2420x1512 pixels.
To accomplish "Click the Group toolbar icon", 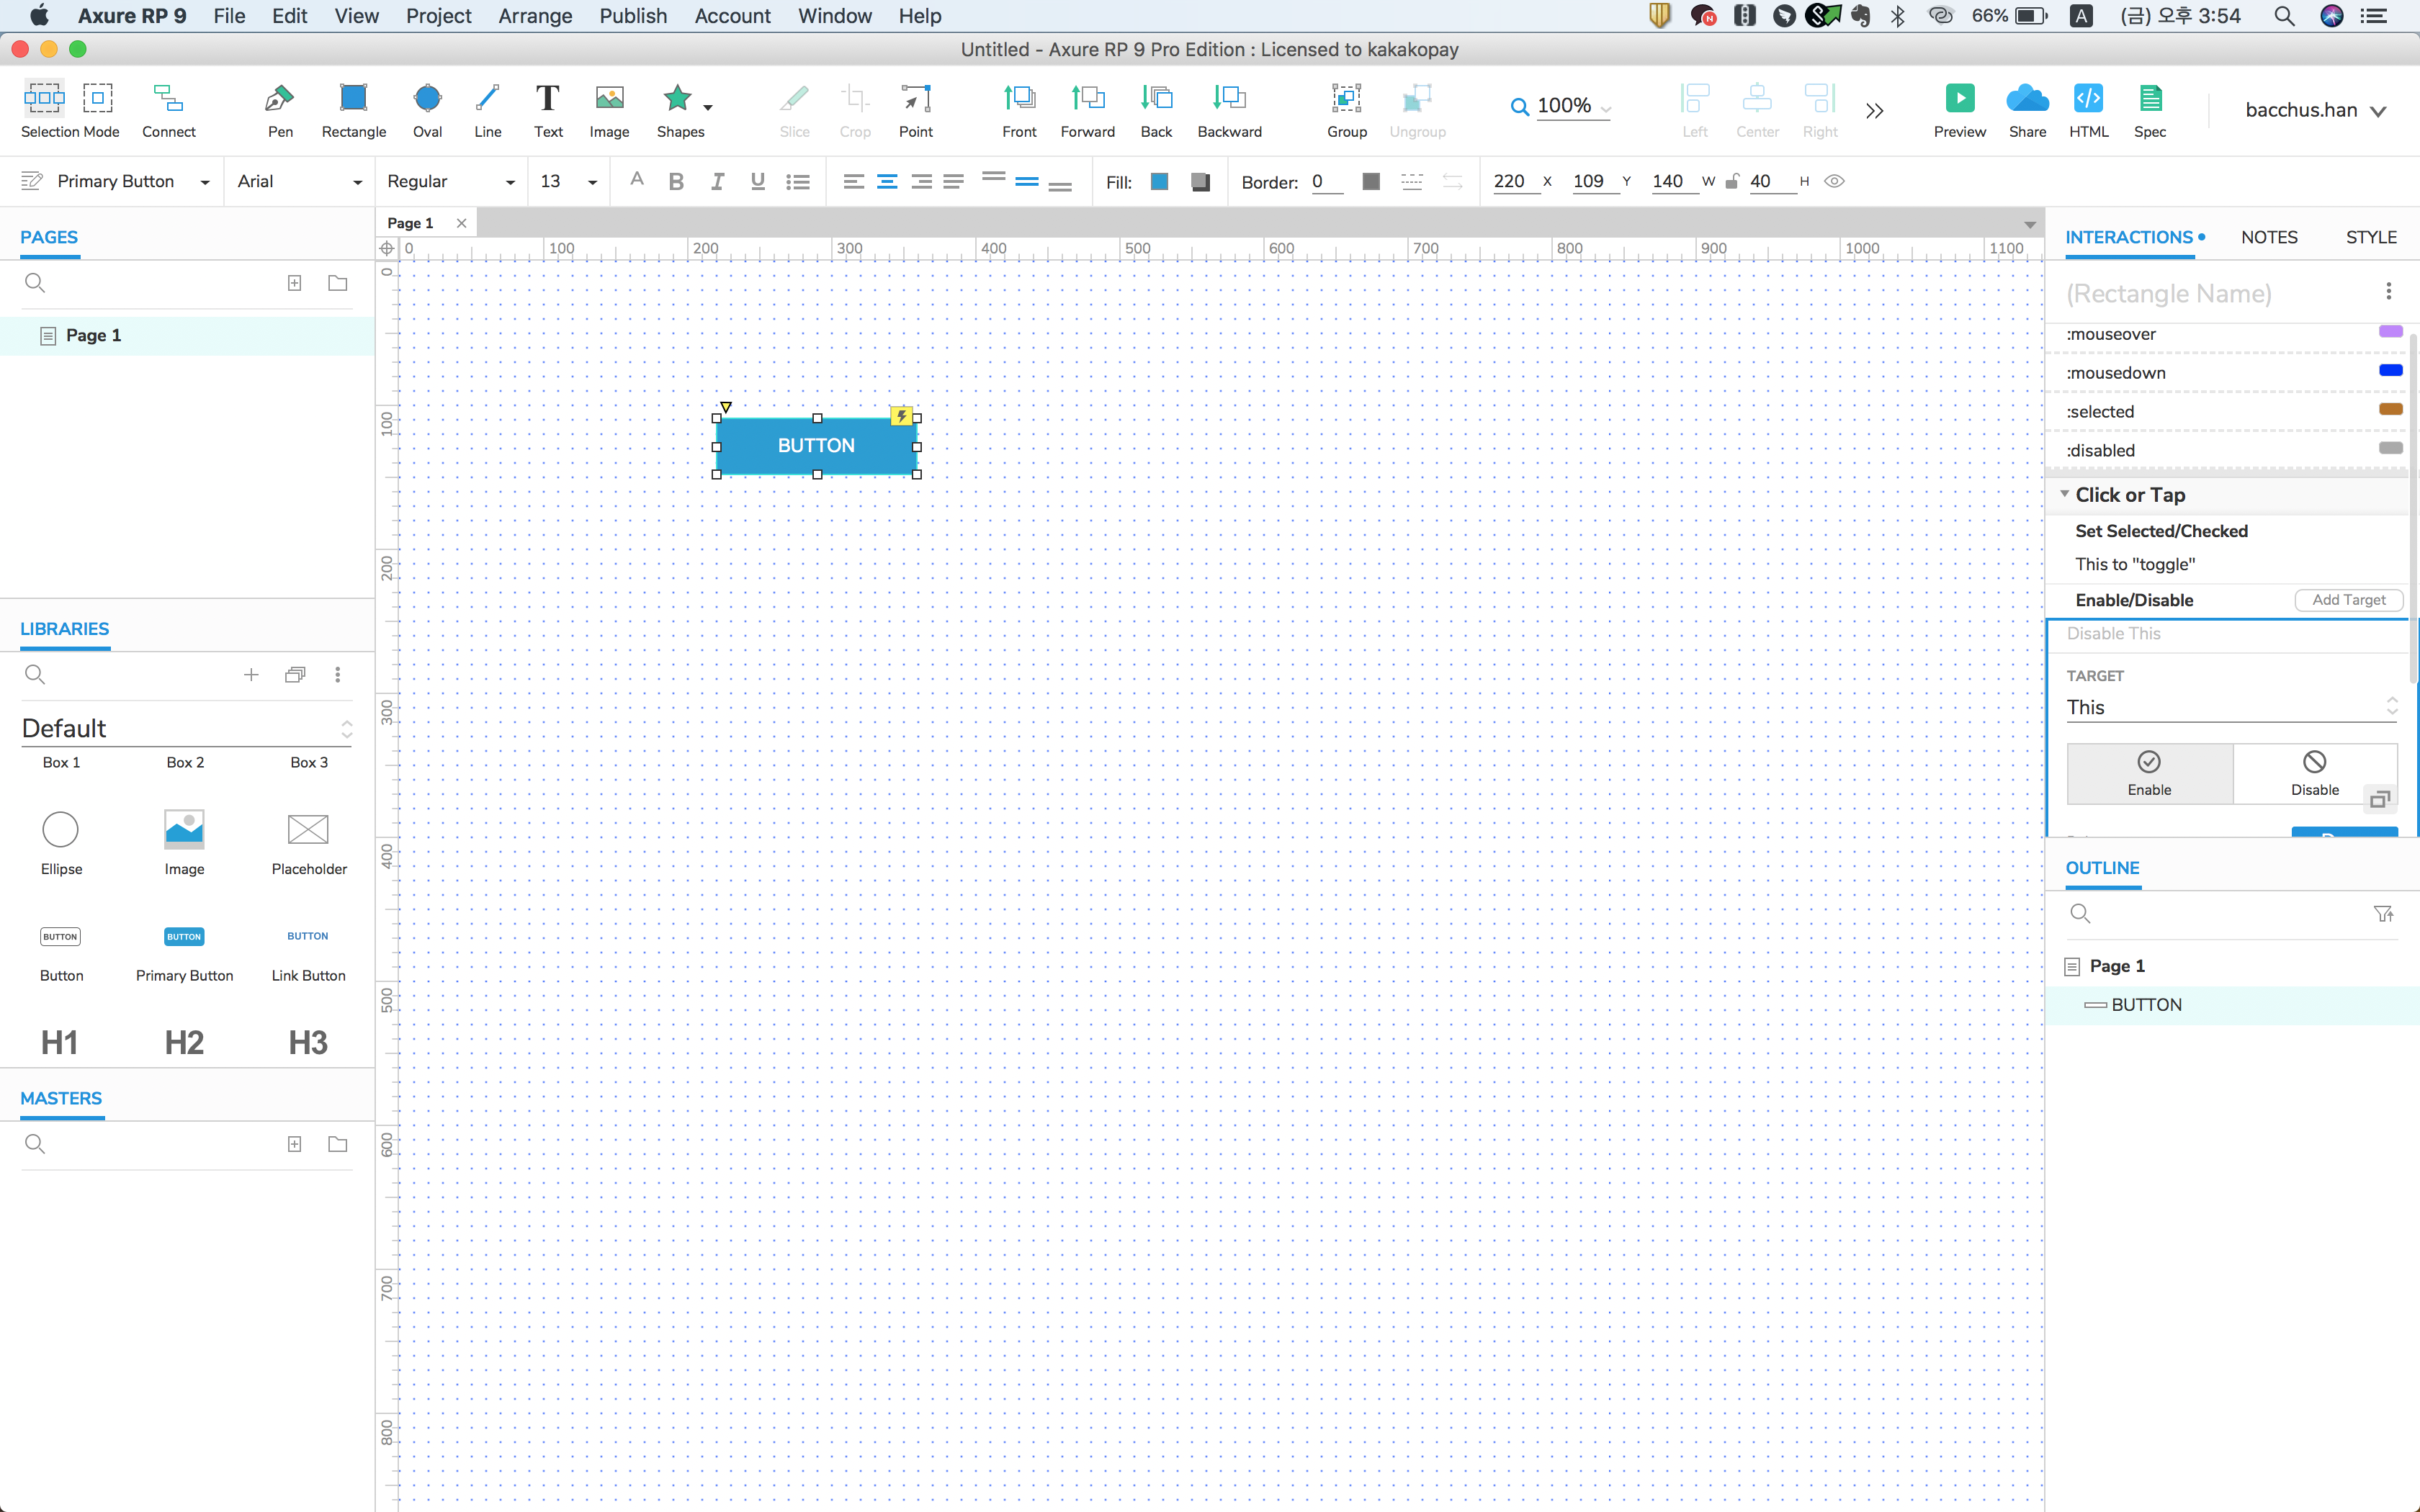I will point(1346,99).
